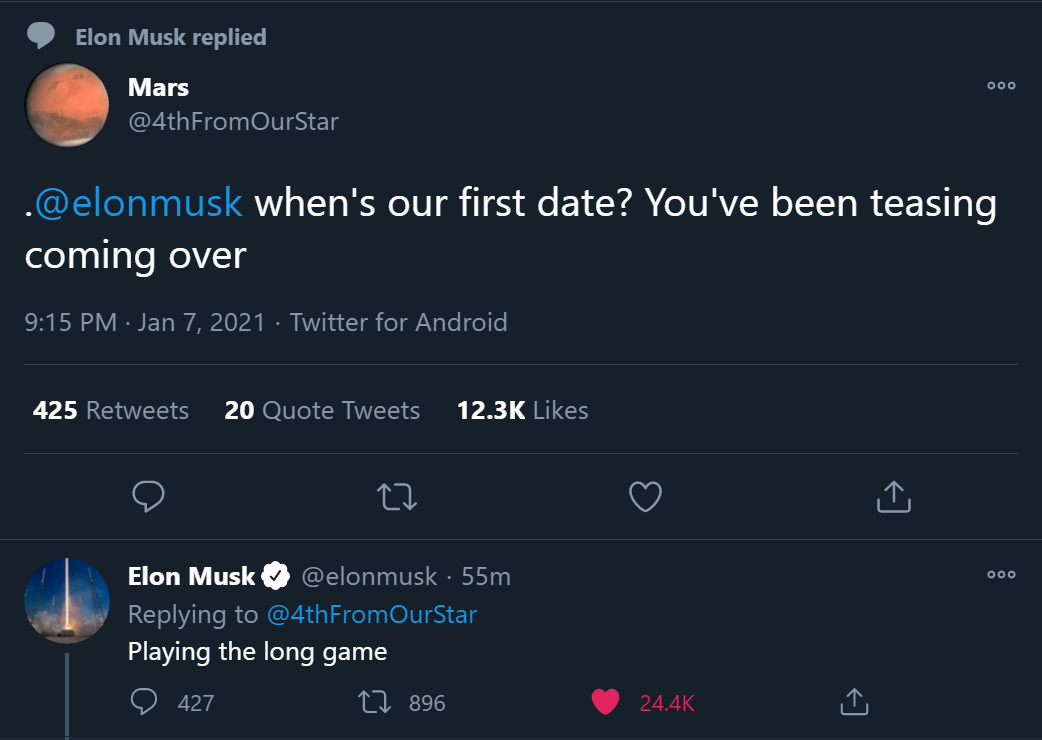Like the Mars tweet
Image resolution: width=1042 pixels, height=740 pixels.
645,496
